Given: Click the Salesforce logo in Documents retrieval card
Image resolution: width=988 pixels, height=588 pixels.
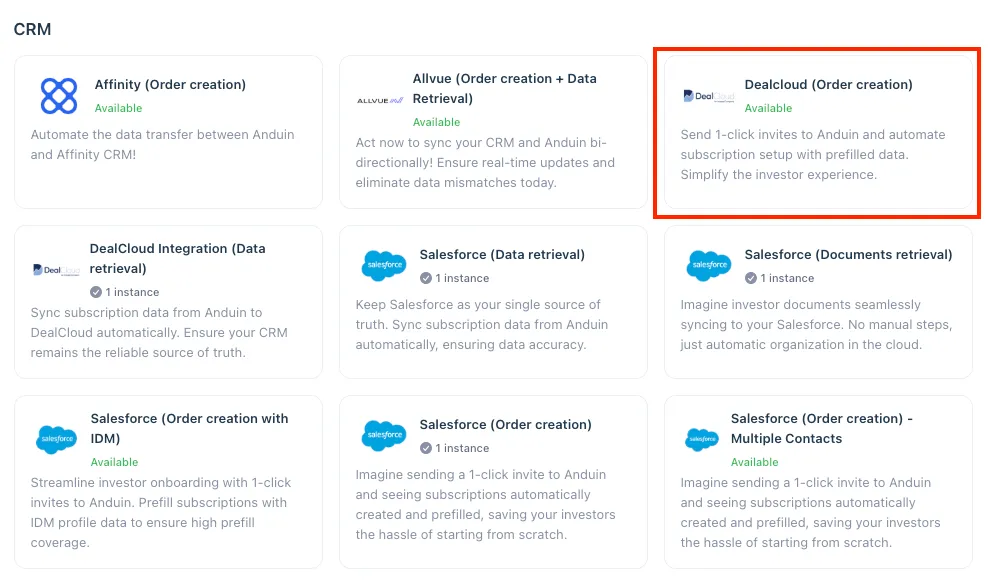Looking at the screenshot, I should (x=709, y=265).
